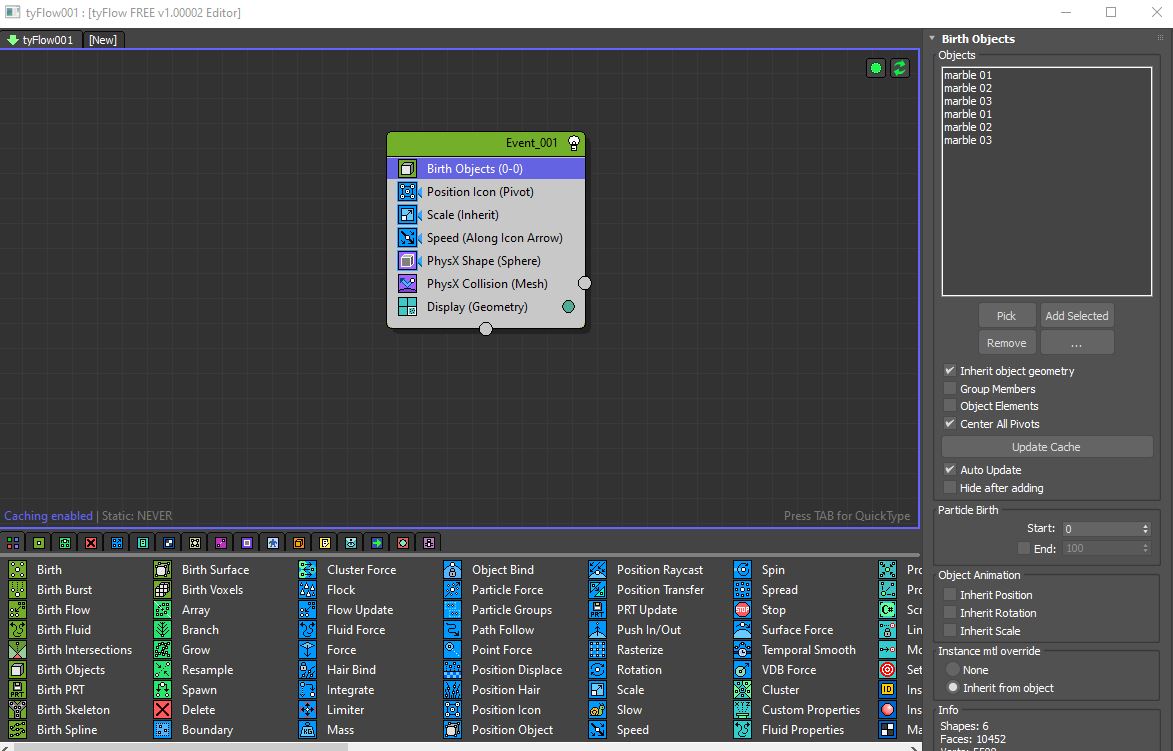Switch to the [New] flow tab
Viewport: 1173px width, 751px height.
click(102, 40)
